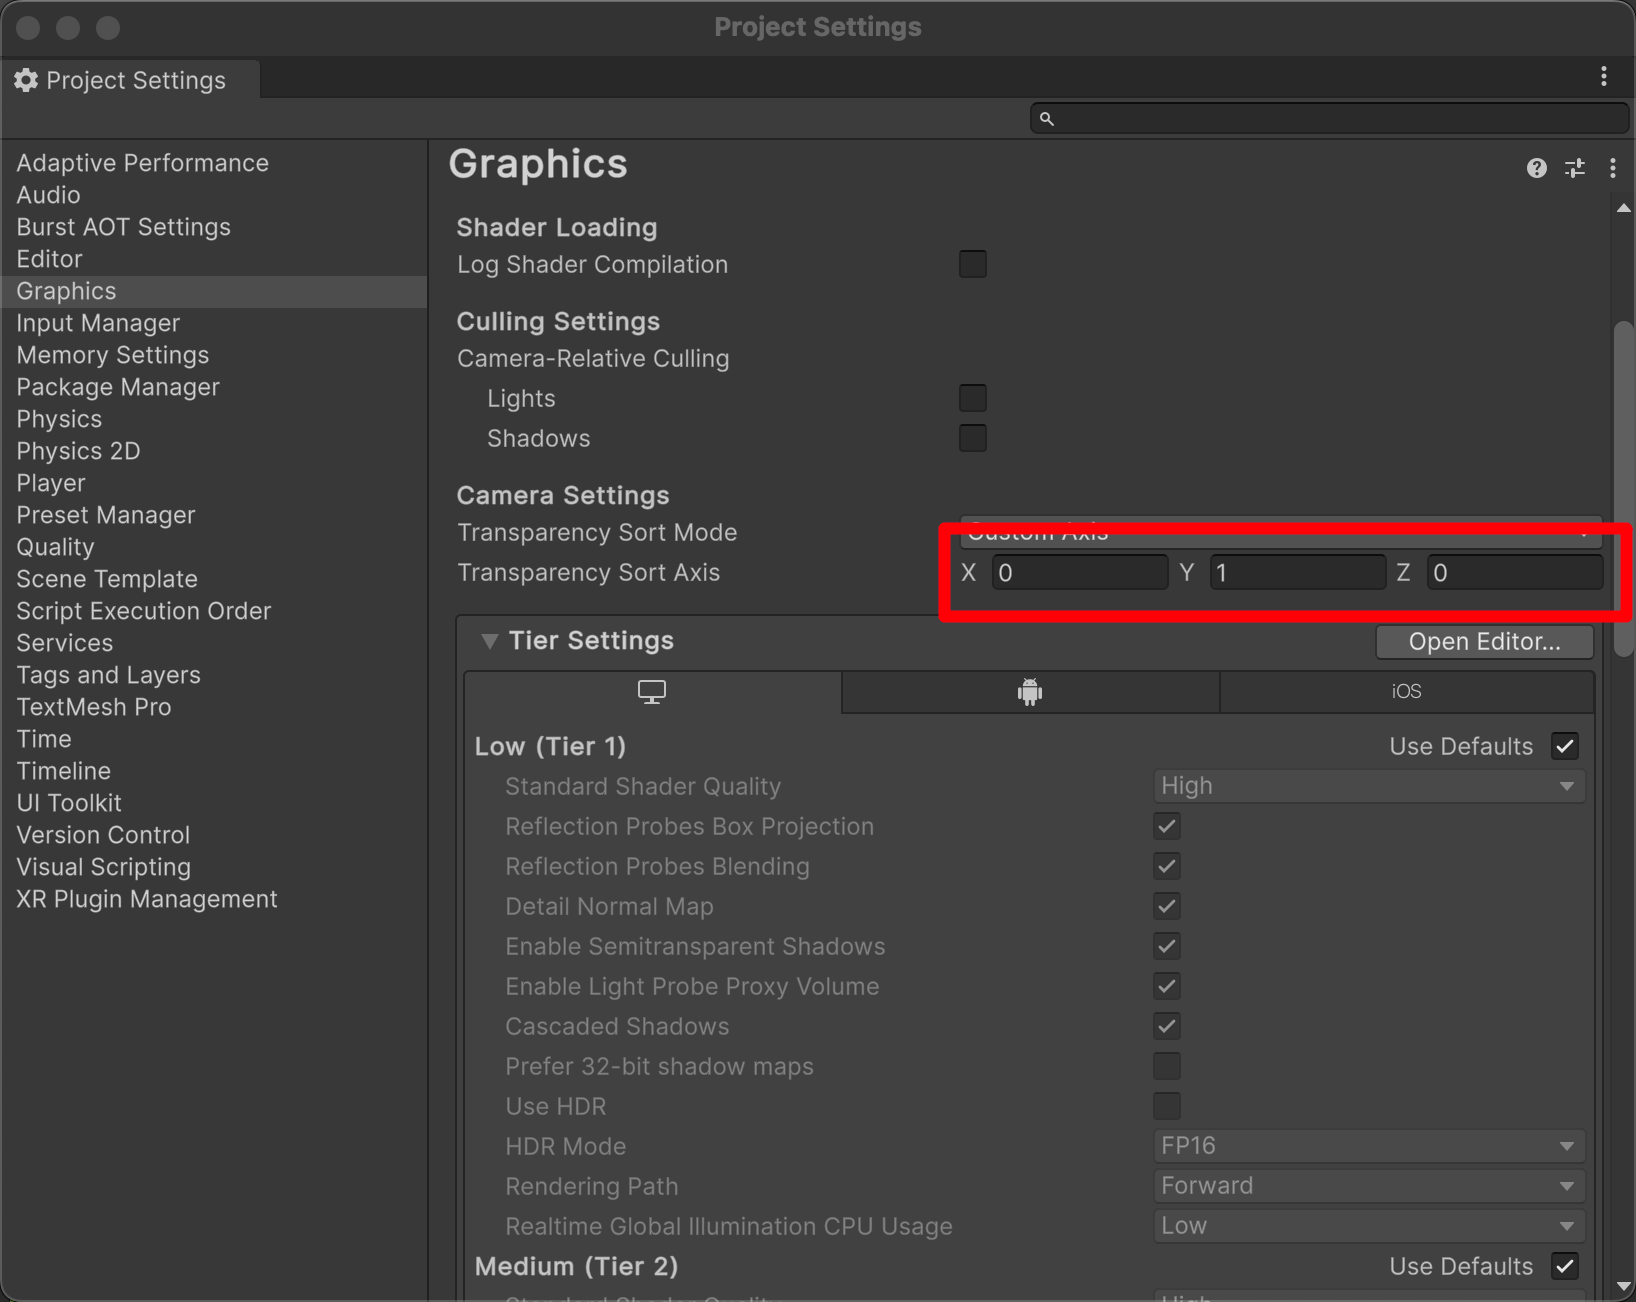
Task: Open Transparency Sort Mode dropdown
Action: click(x=1281, y=532)
